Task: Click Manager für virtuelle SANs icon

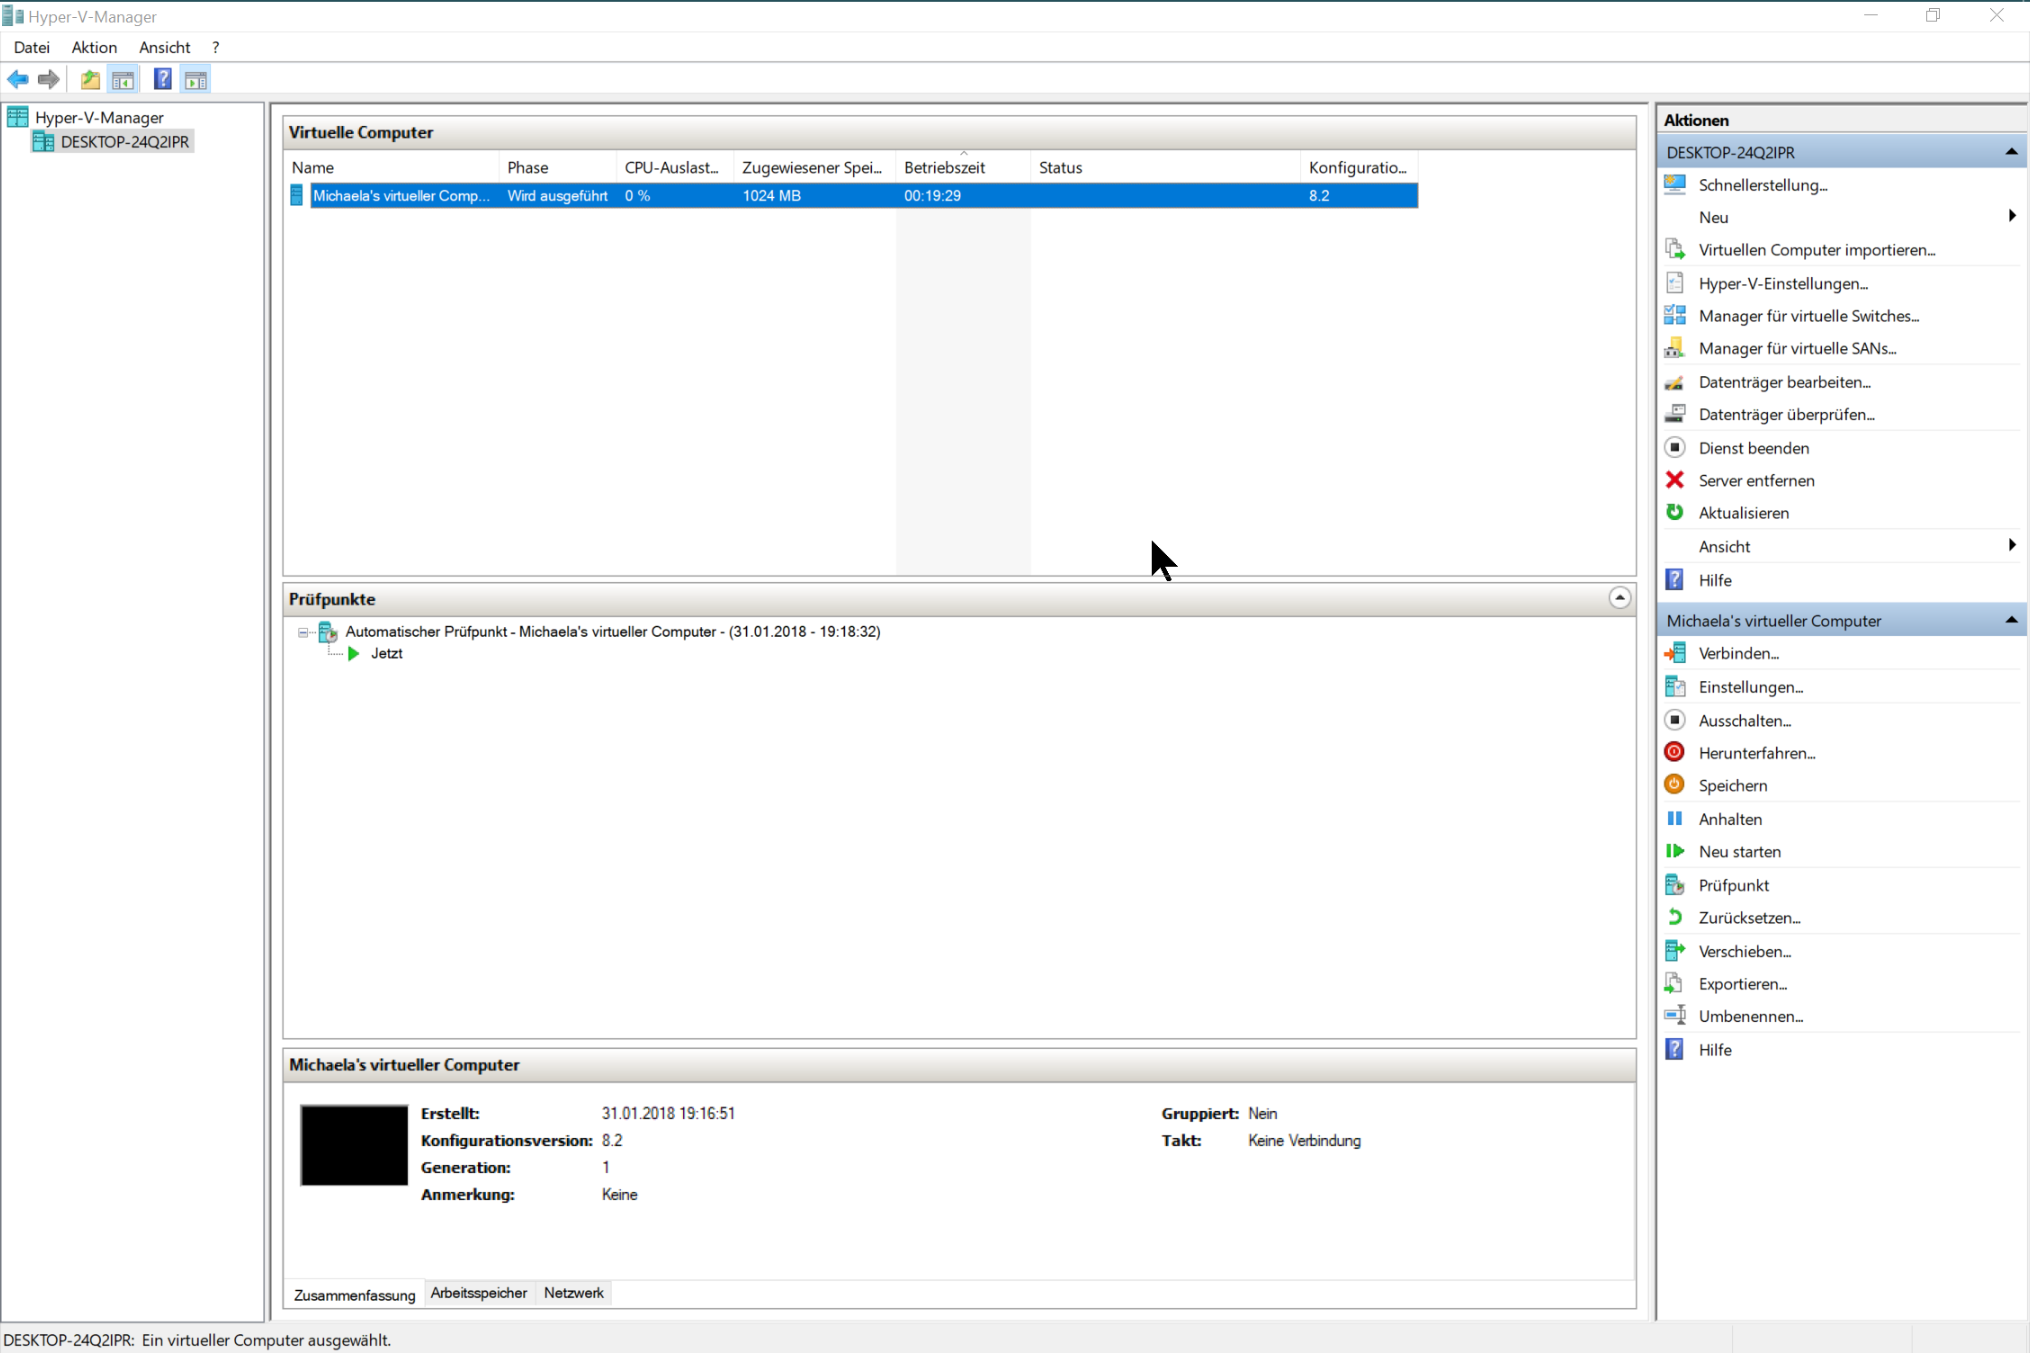Action: (x=1675, y=349)
